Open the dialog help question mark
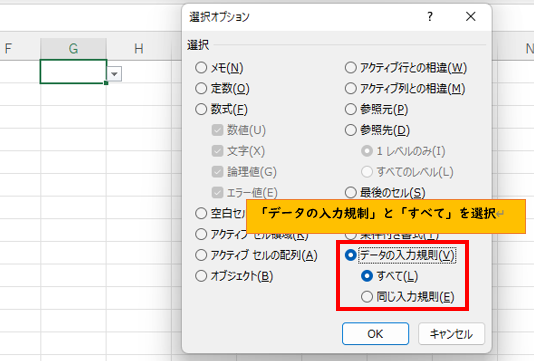The height and width of the screenshot is (361, 534). [430, 16]
